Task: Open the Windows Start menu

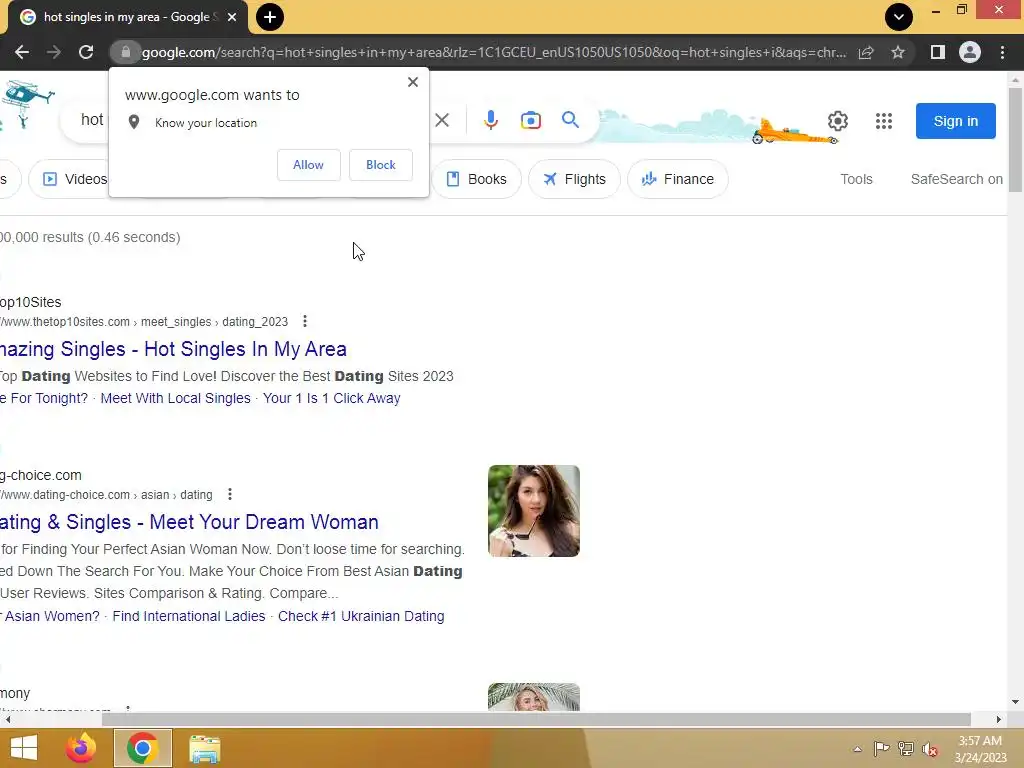Action: click(24, 748)
